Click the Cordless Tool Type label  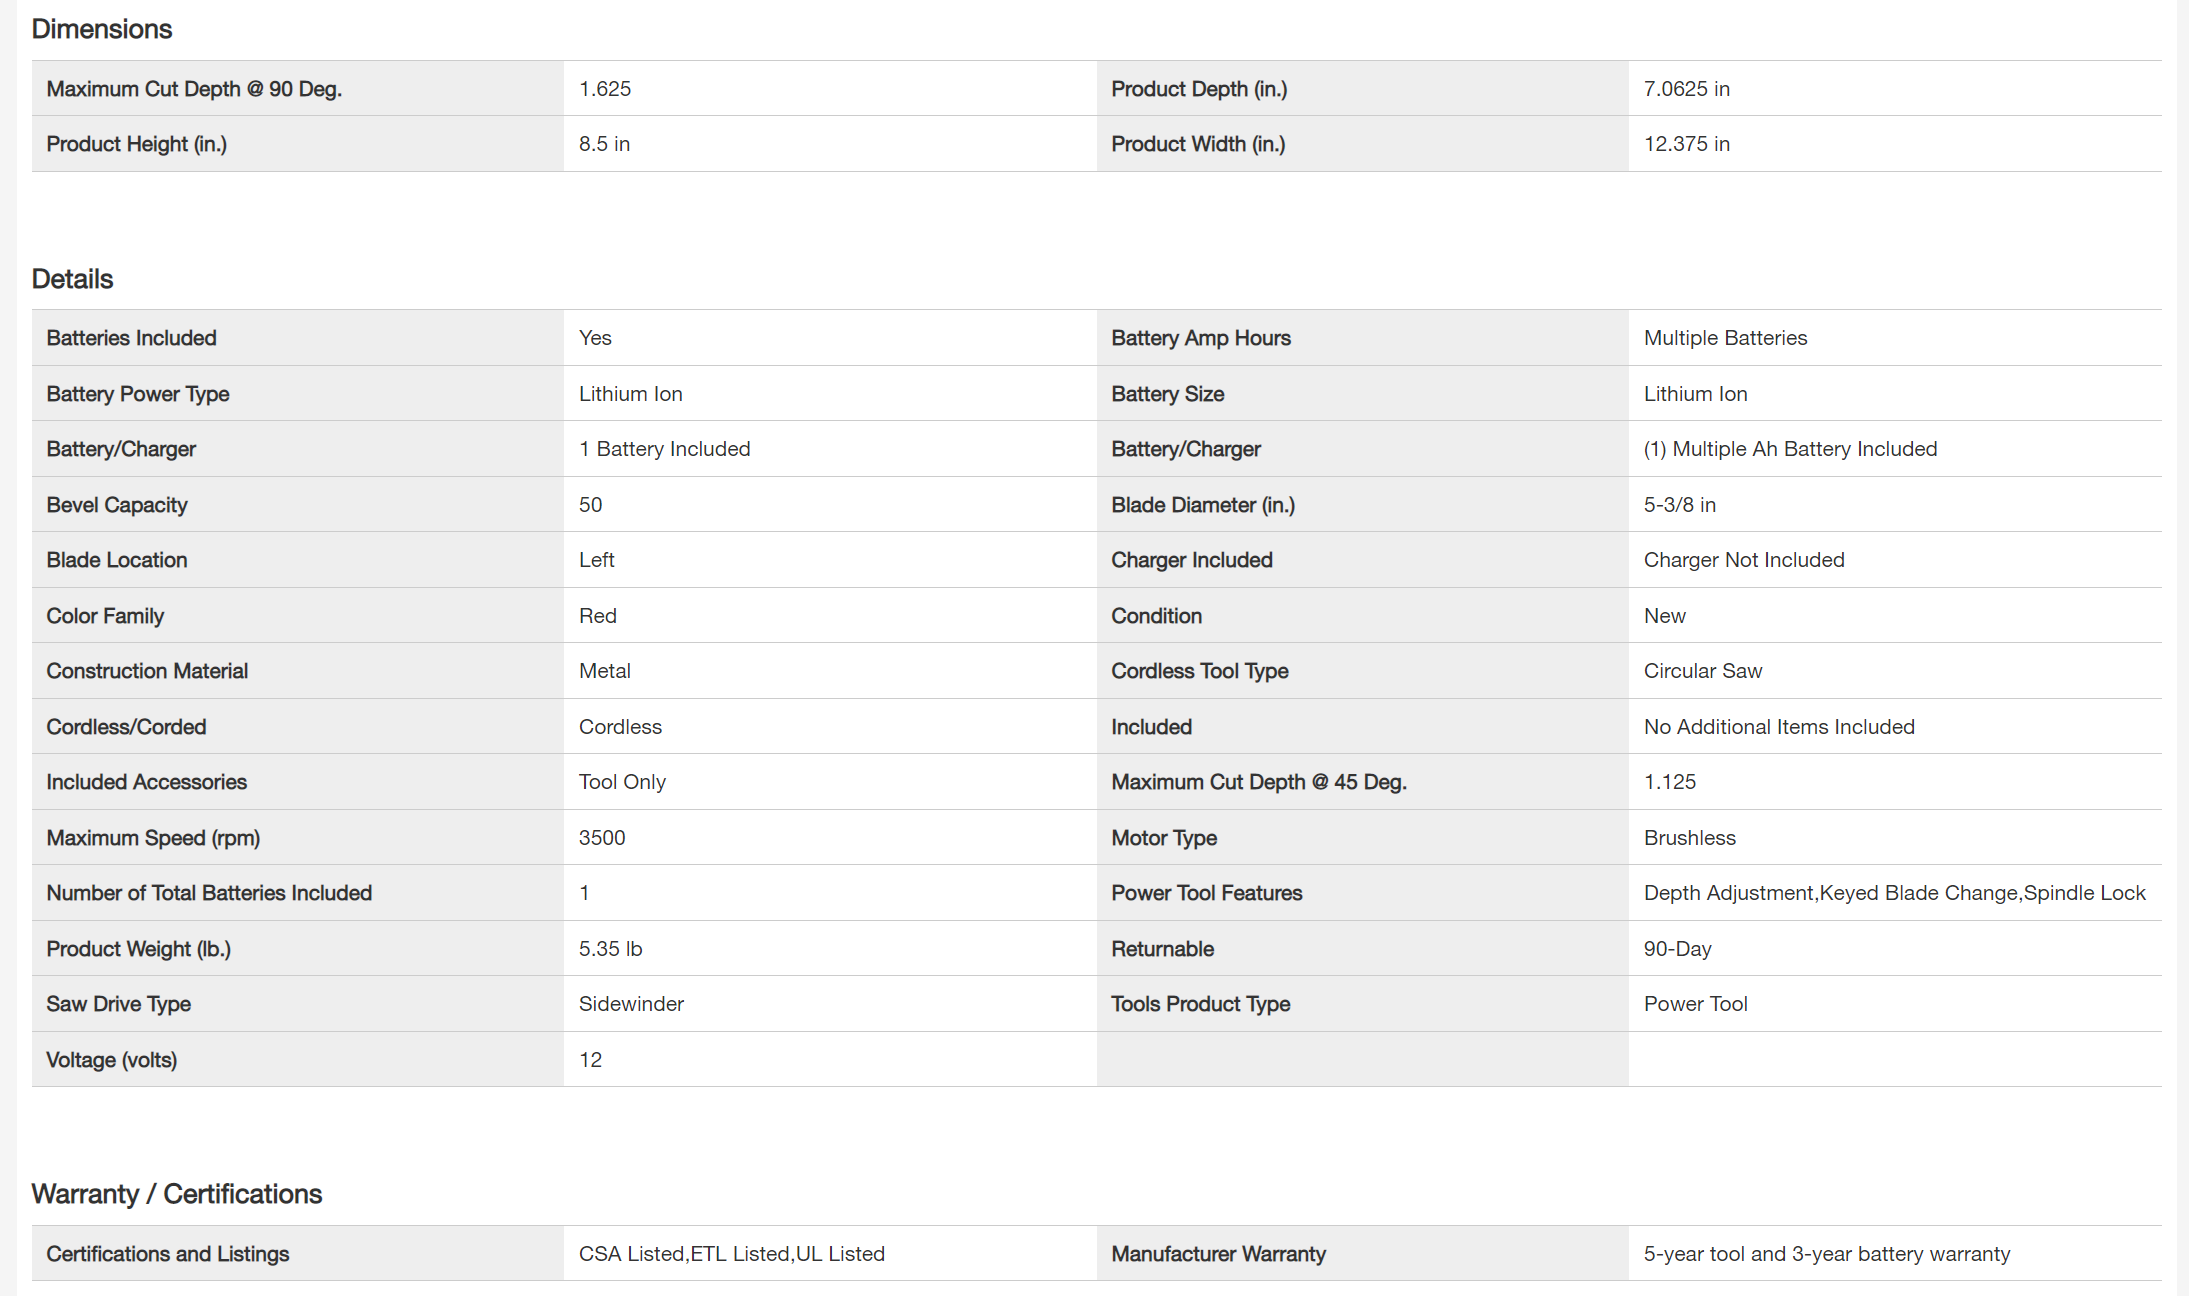point(1199,671)
